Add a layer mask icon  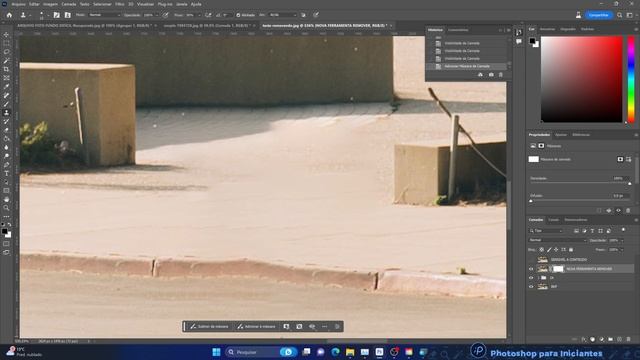pyautogui.click(x=592, y=339)
